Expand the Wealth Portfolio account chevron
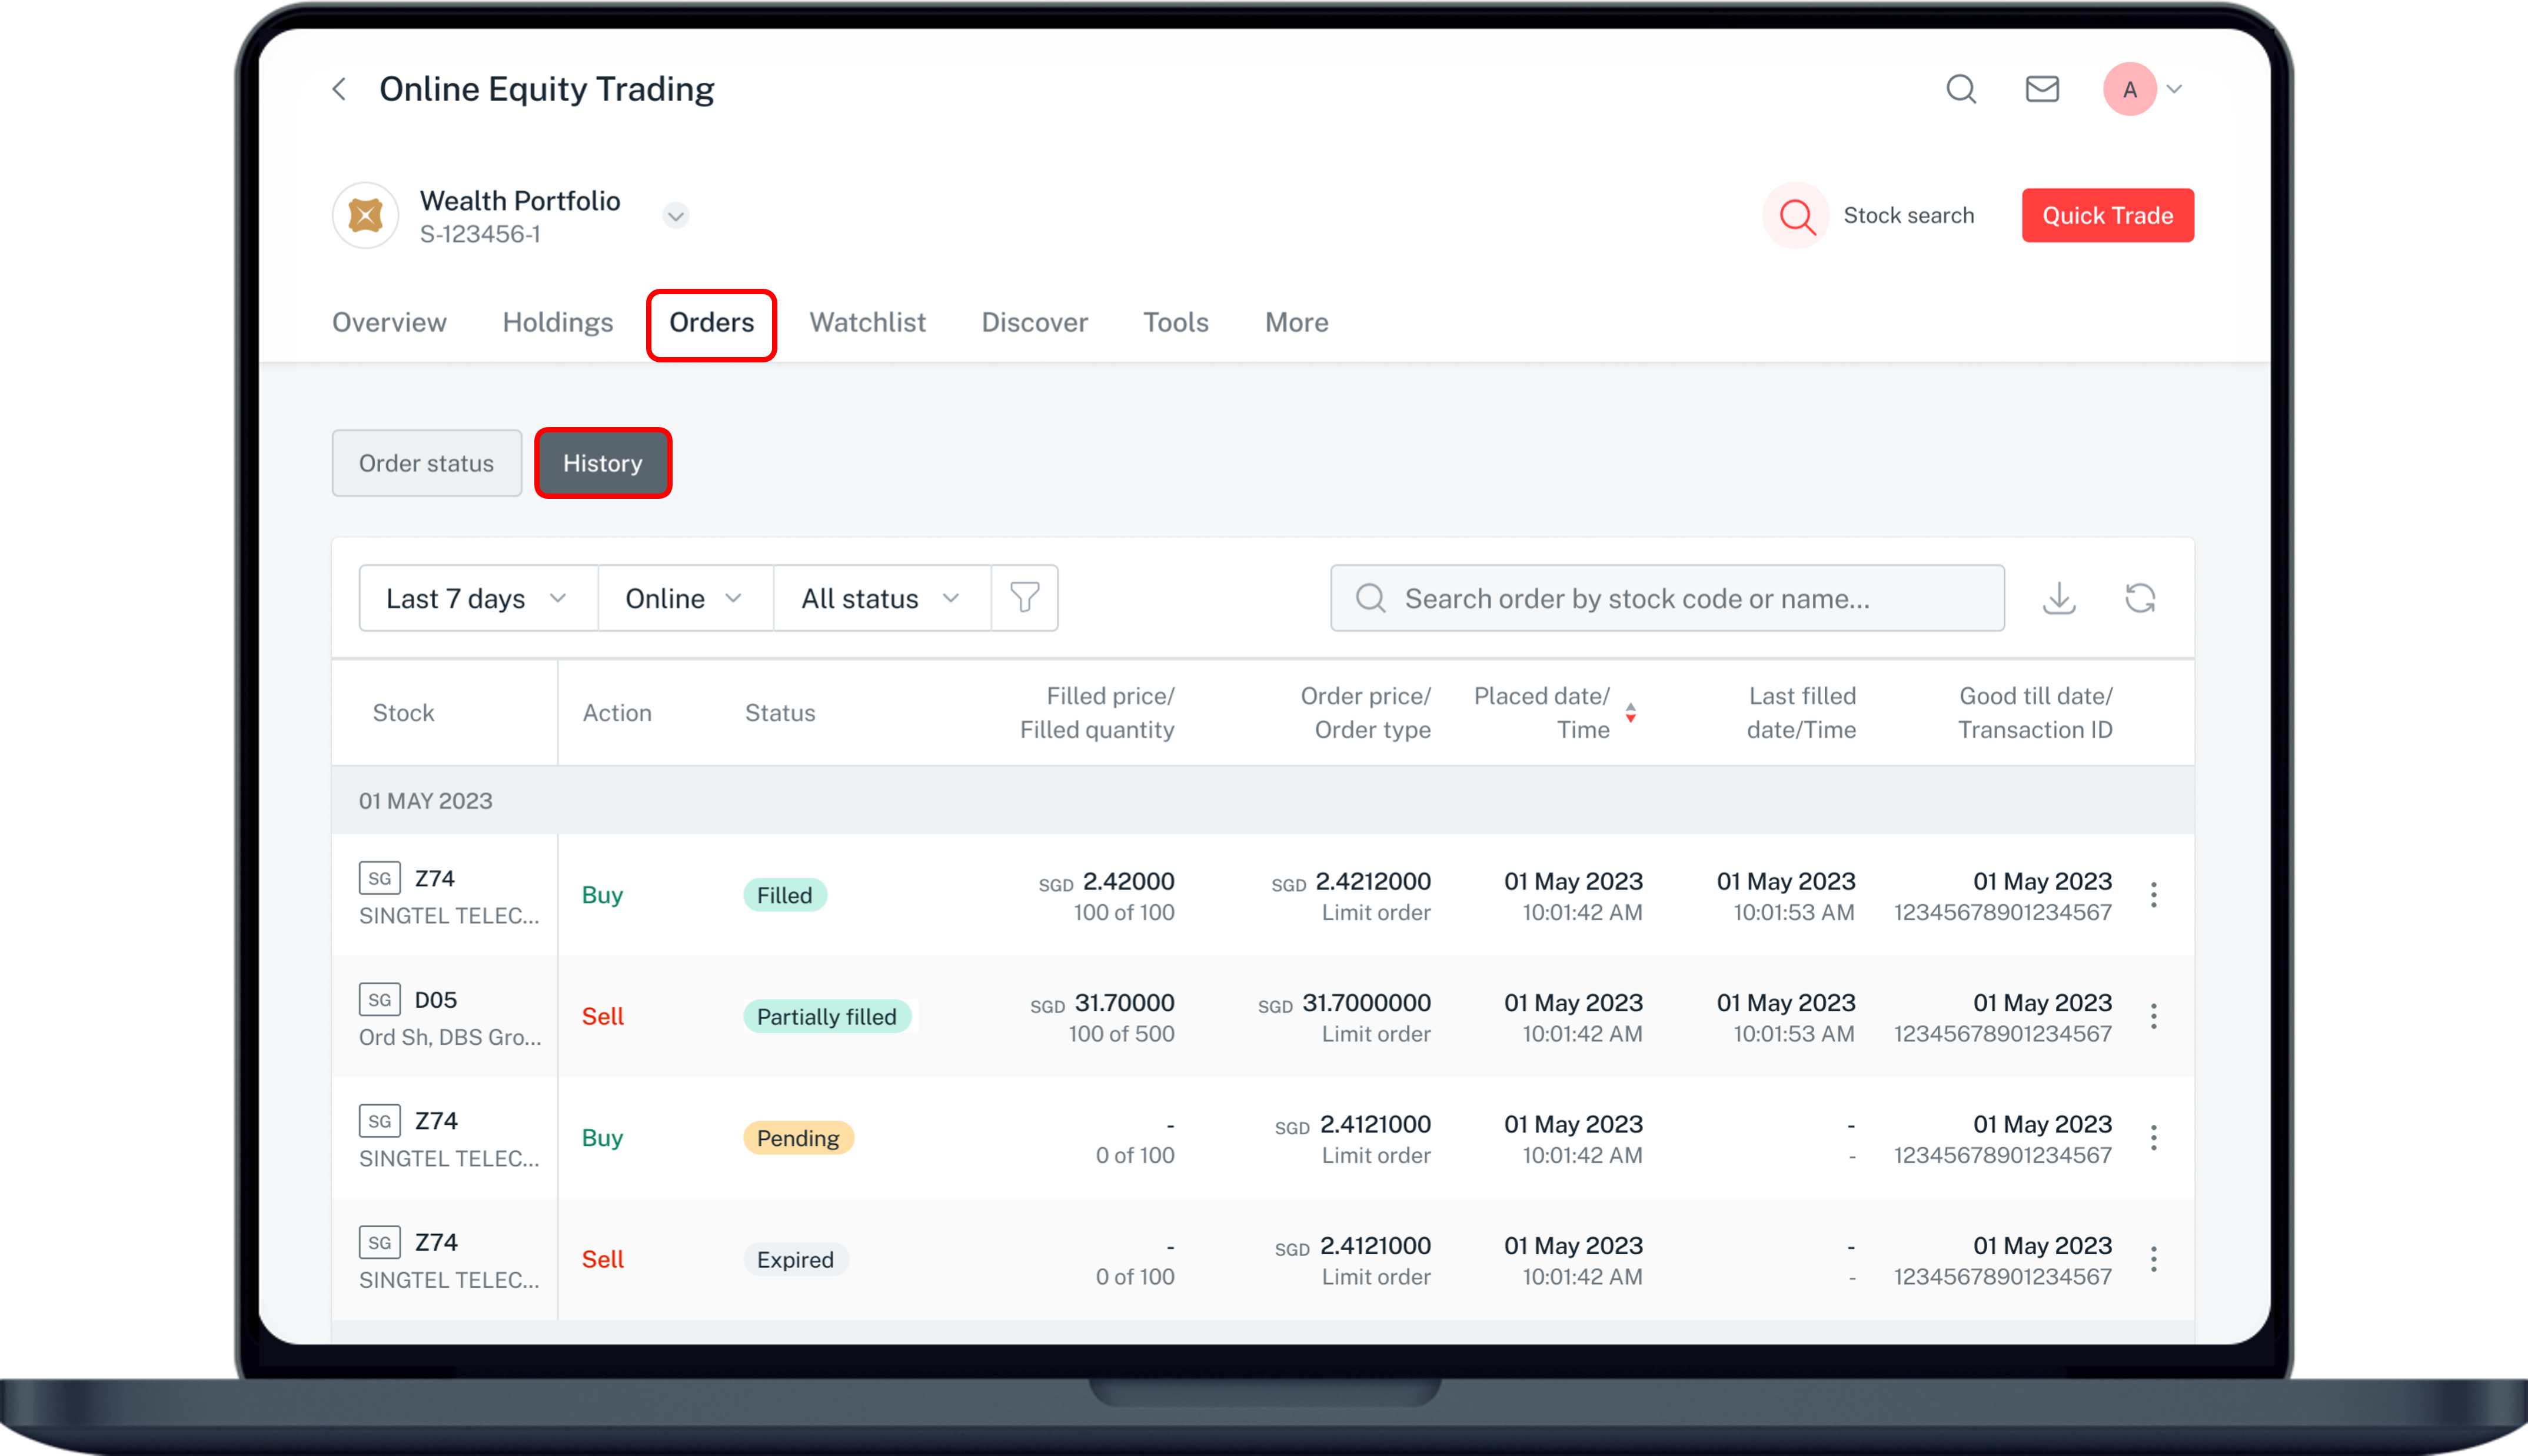Viewport: 2528px width, 1456px height. pyautogui.click(x=676, y=216)
